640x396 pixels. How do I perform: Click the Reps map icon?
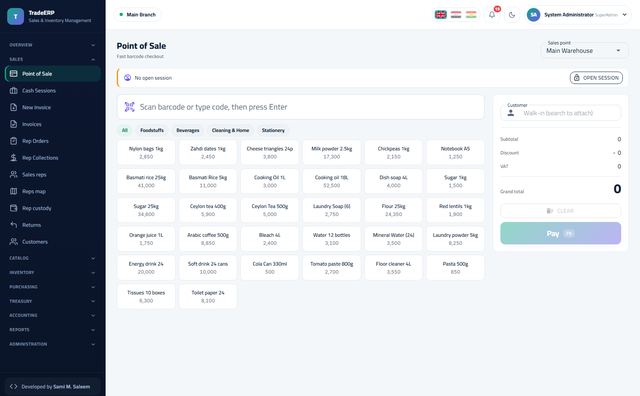13,191
